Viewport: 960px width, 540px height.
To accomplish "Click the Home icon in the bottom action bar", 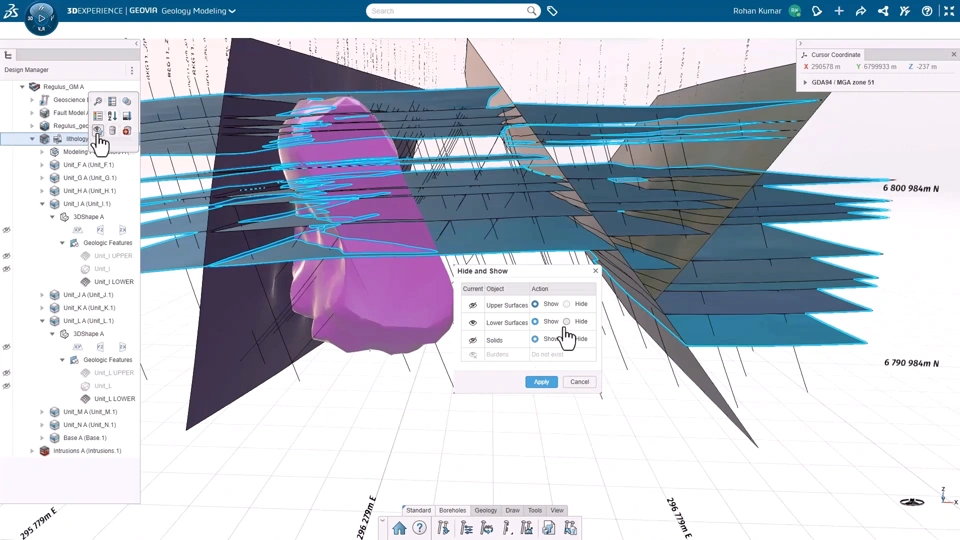I will click(x=399, y=528).
